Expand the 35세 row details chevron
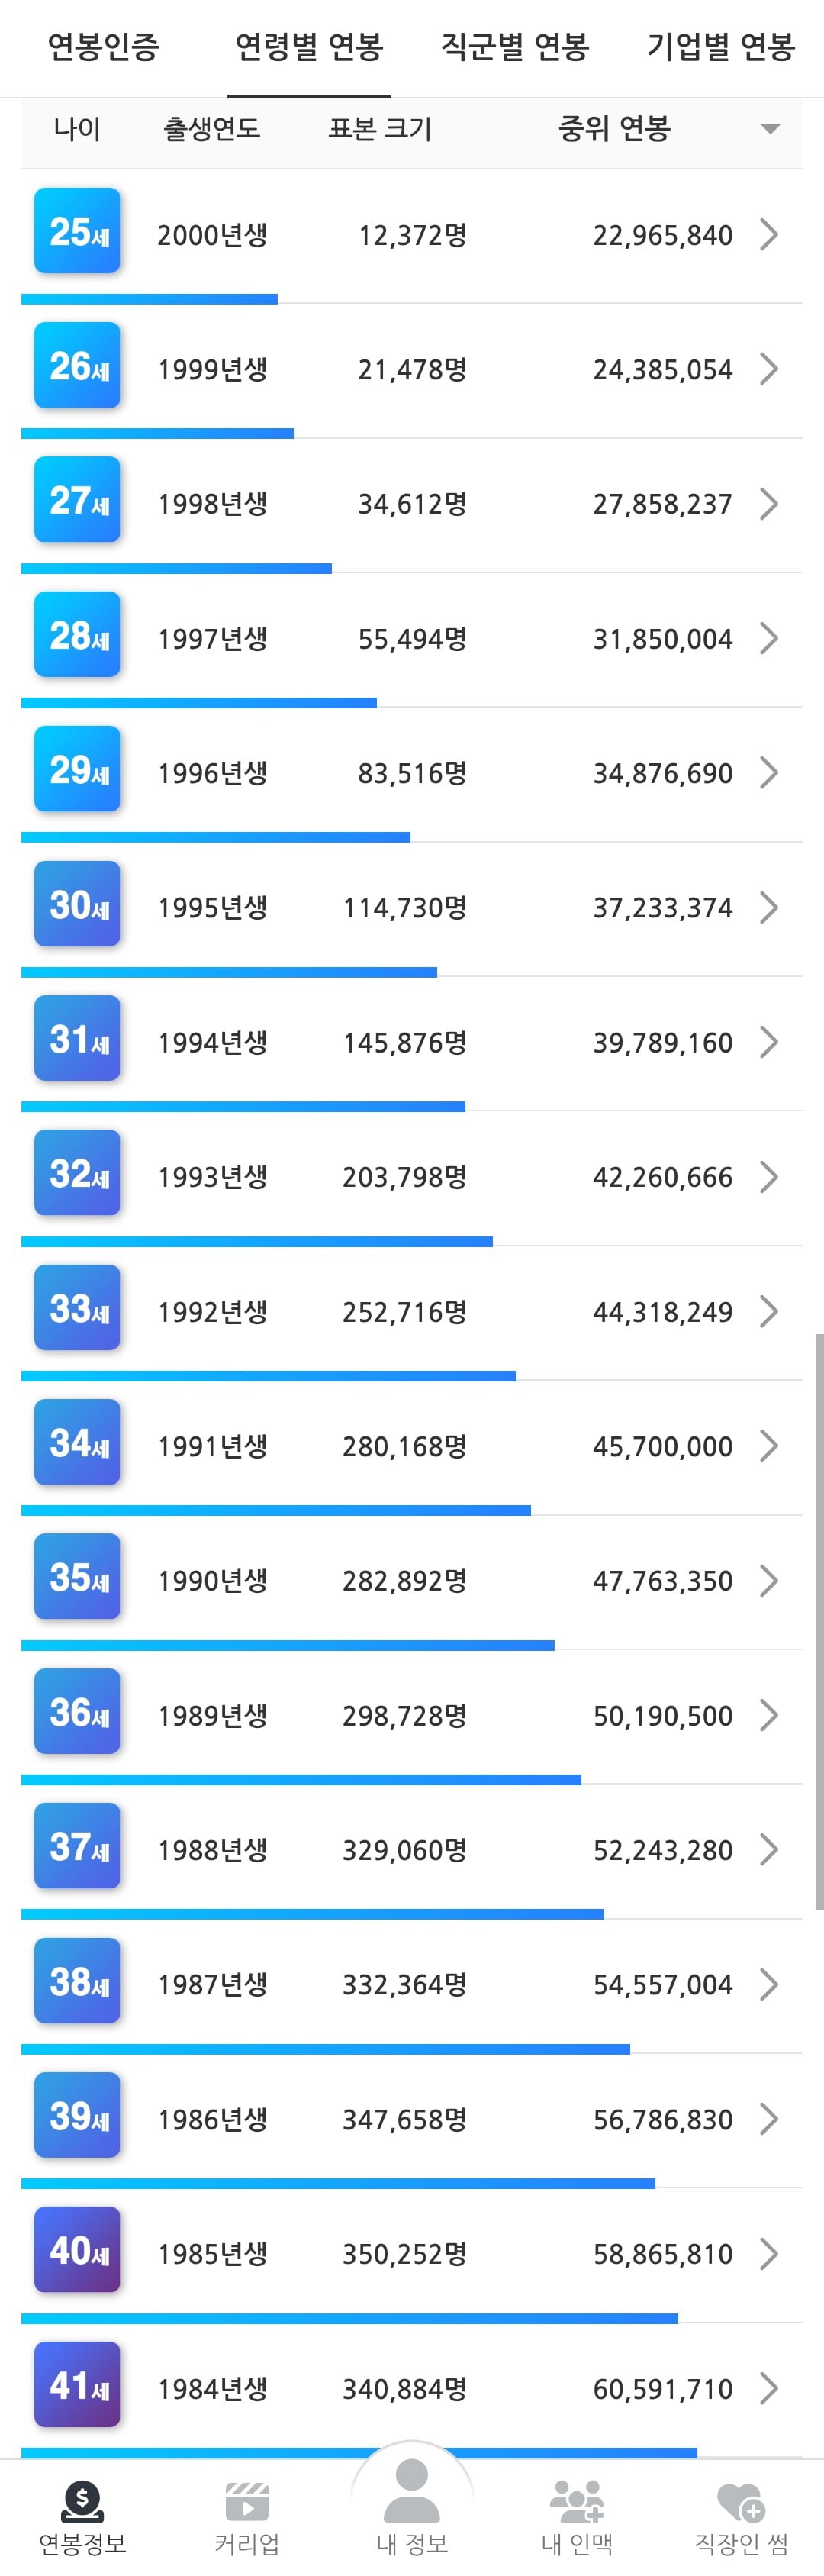 (770, 1580)
